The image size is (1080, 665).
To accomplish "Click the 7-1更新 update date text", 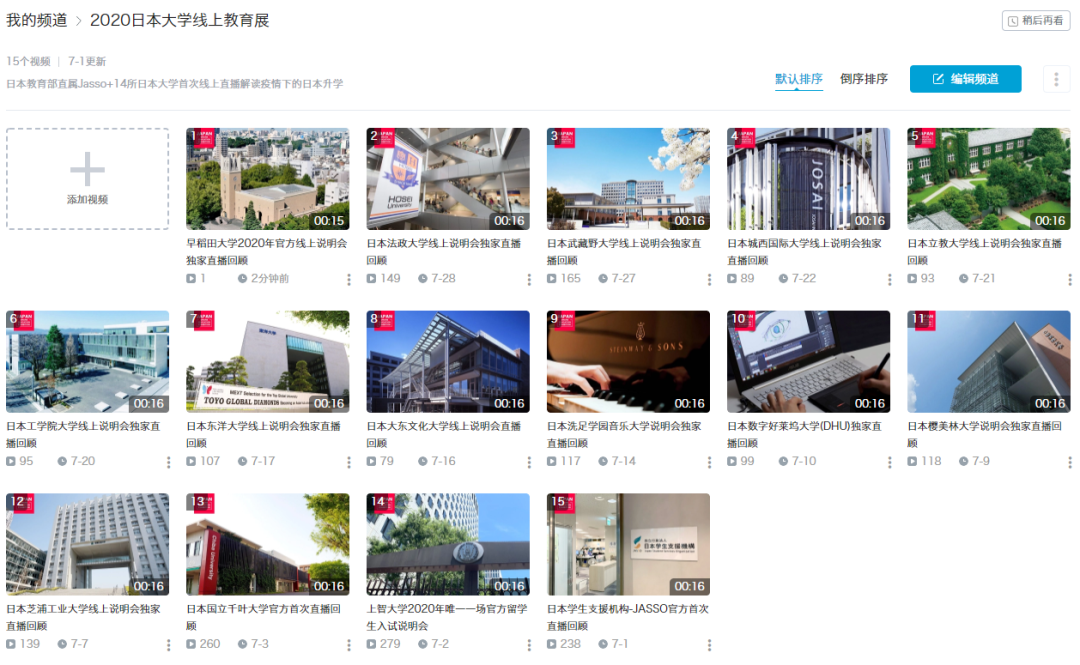I will tap(87, 61).
